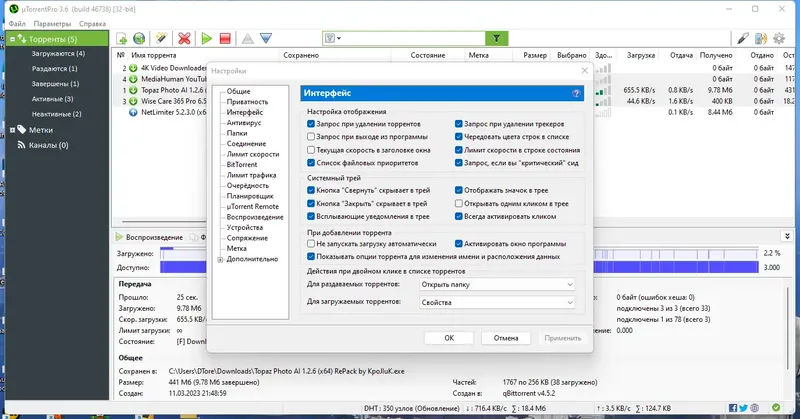The image size is (800, 419).
Task: Click the Загрузка column header
Action: point(640,55)
